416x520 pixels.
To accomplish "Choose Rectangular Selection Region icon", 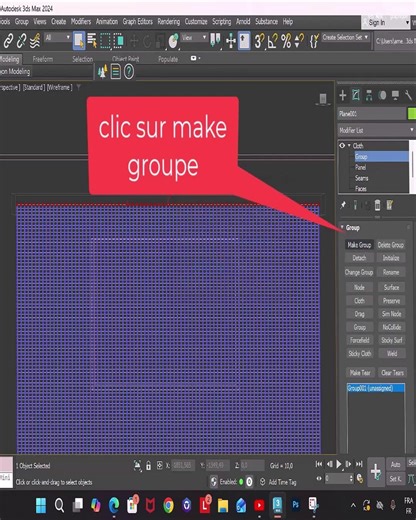I will coord(105,41).
